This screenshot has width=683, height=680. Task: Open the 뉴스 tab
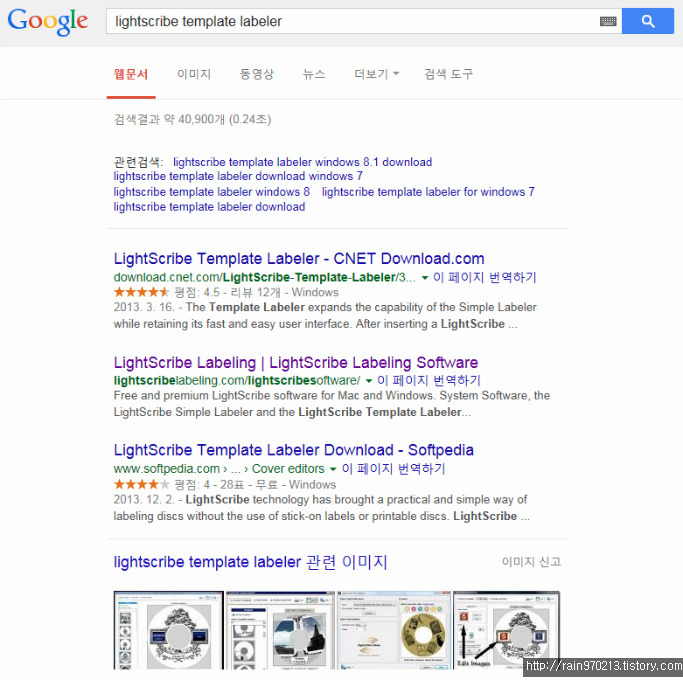[314, 74]
